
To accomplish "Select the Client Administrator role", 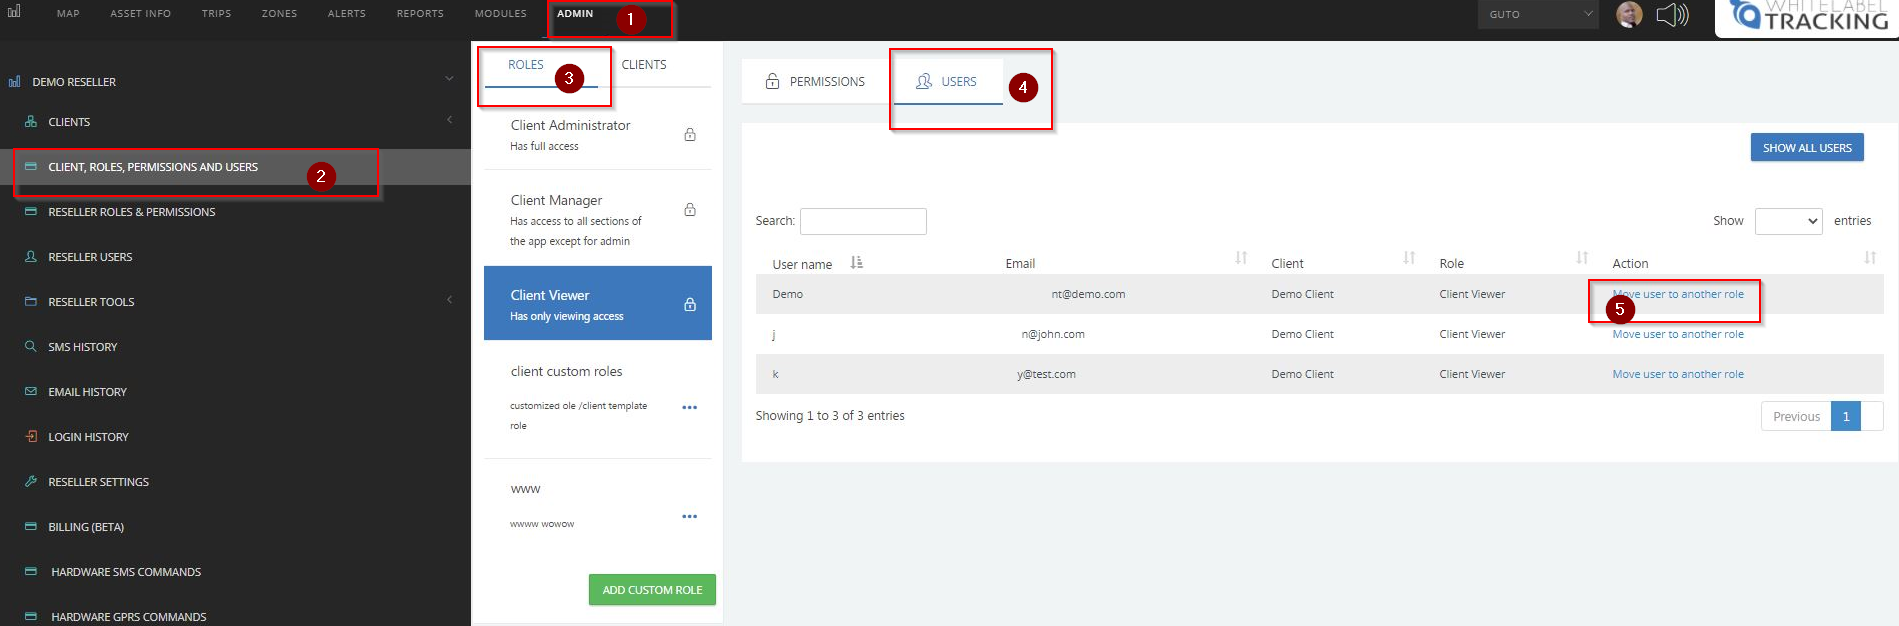I will pyautogui.click(x=598, y=135).
